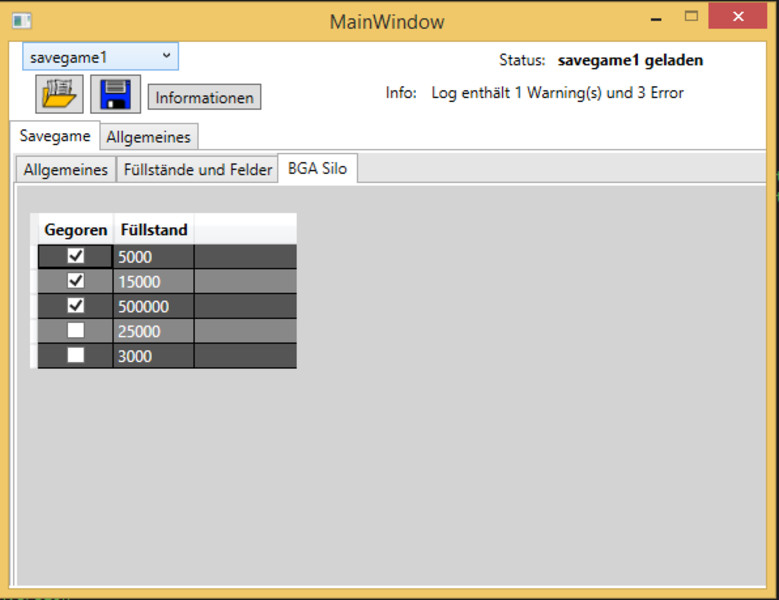Image resolution: width=779 pixels, height=600 pixels.
Task: Enable Gegoren checkbox for the 25000 row
Action: click(76, 331)
